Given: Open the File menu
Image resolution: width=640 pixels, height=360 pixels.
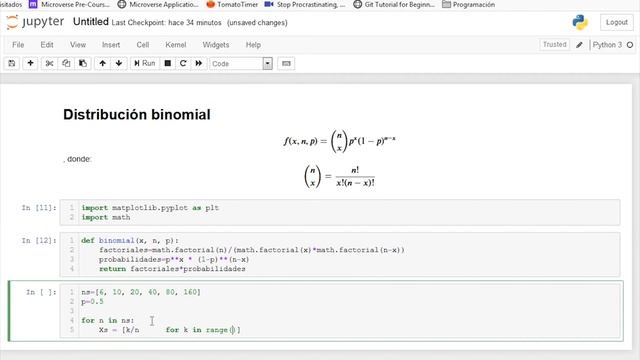Looking at the screenshot, I should 18,45.
